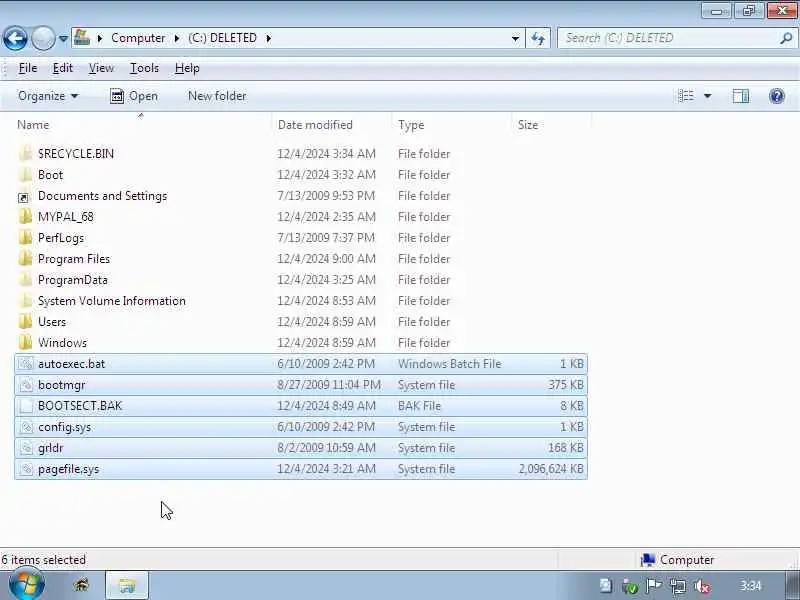The height and width of the screenshot is (600, 800).
Task: Click the Windows Start orb
Action: point(27,585)
